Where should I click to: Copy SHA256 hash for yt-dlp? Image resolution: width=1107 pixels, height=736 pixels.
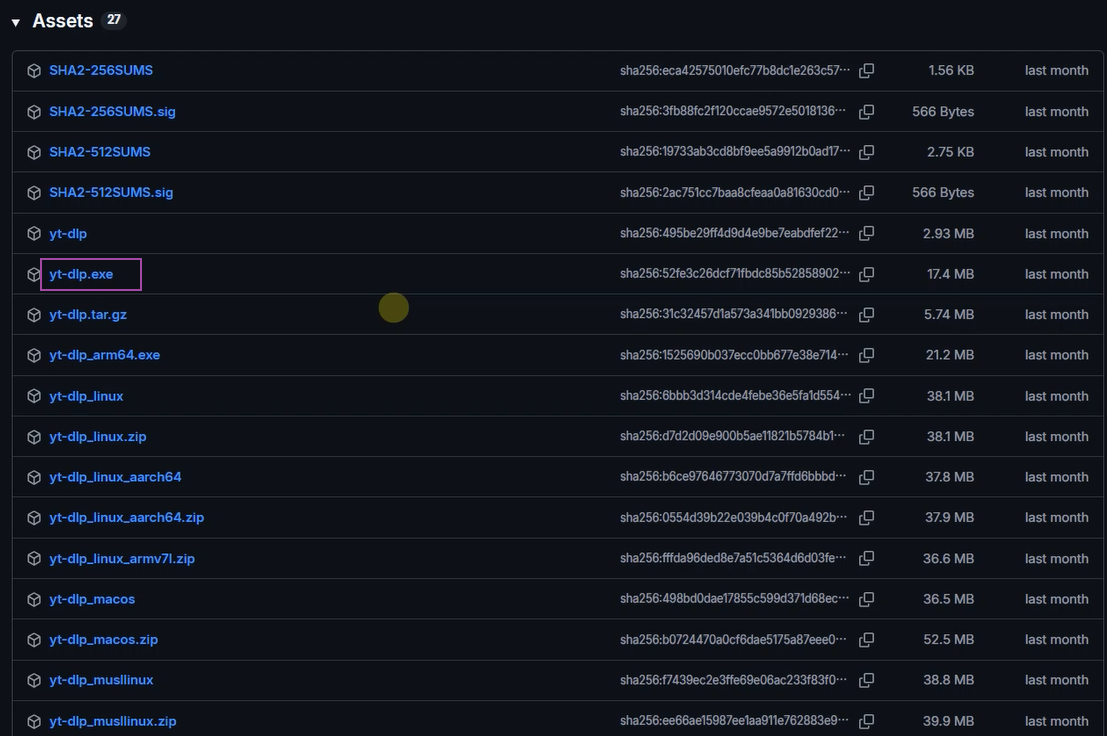tap(866, 234)
